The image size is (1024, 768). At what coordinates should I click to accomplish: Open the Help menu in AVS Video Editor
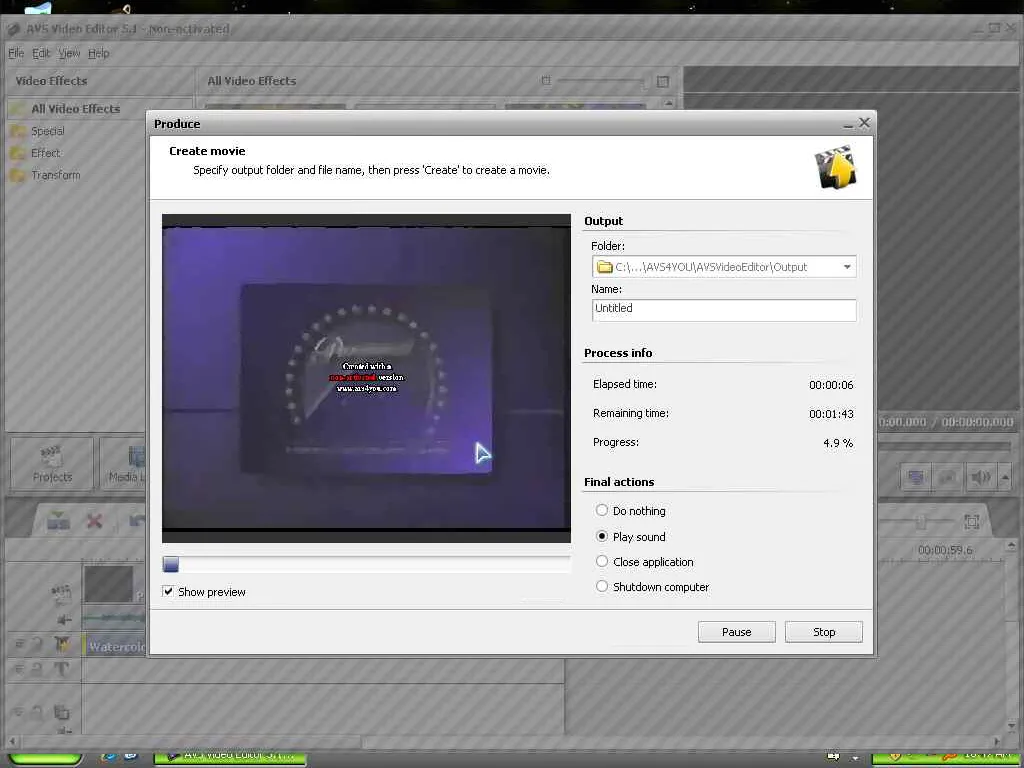[x=99, y=54]
